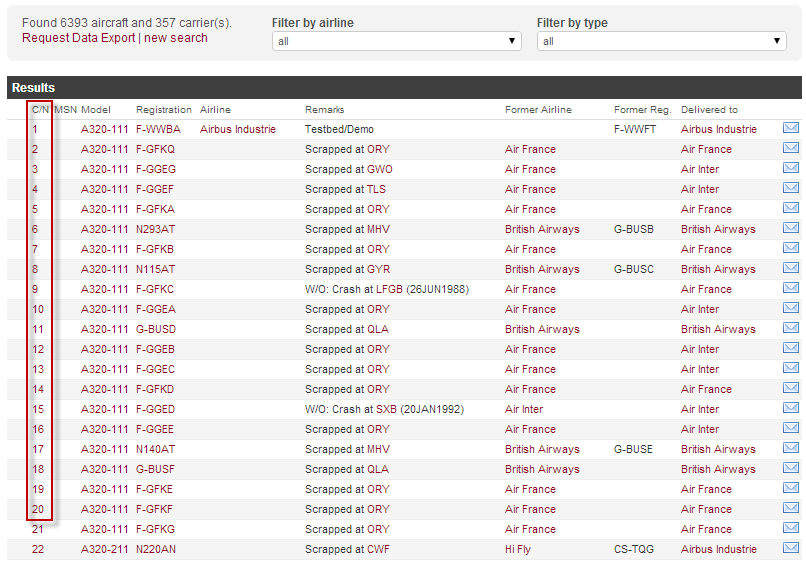
Task: Open registration F-GGEG details
Action: pyautogui.click(x=156, y=169)
